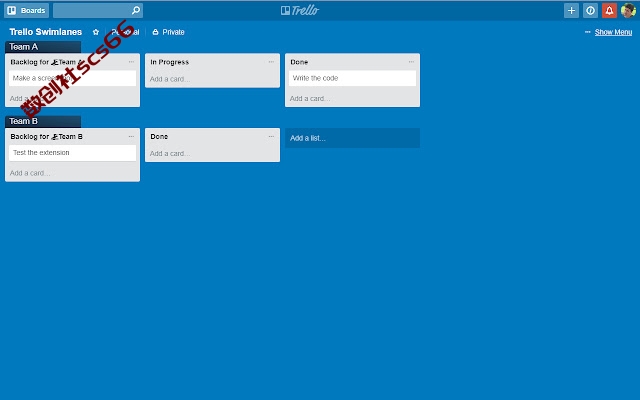Click the ellipsis beside Show Menu
The width and height of the screenshot is (640, 400).
588,32
